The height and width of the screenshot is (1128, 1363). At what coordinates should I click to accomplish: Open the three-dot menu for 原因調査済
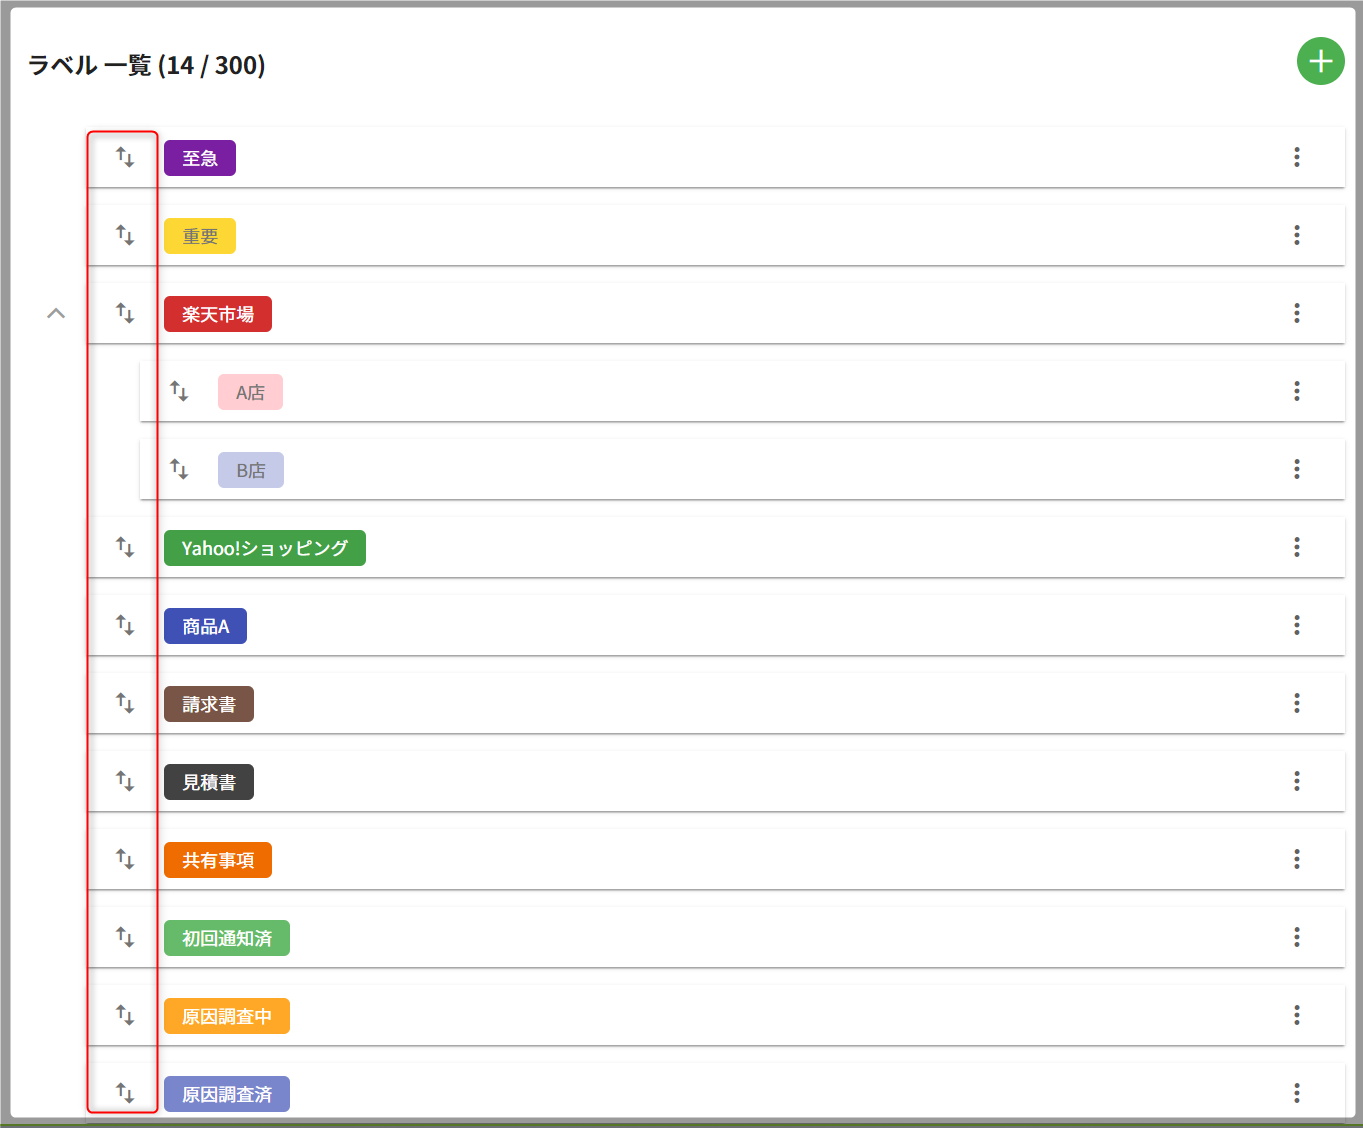tap(1296, 1093)
